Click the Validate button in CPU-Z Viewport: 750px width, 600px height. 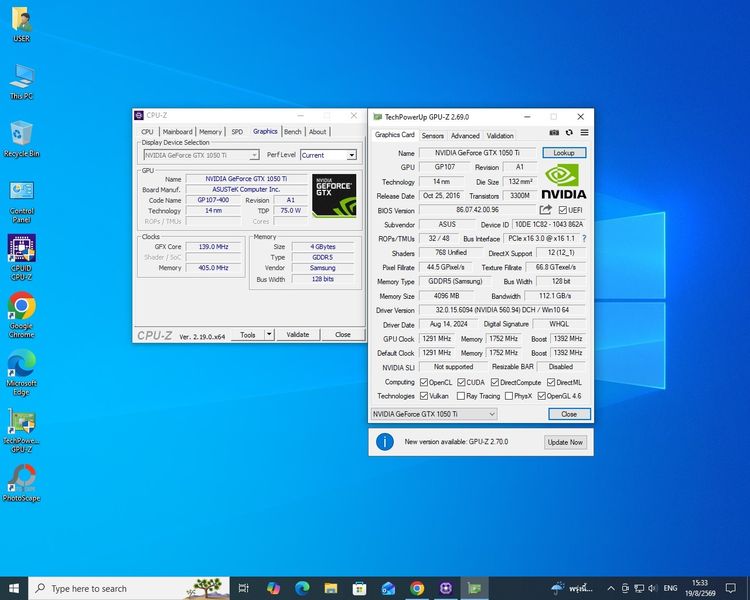(298, 334)
